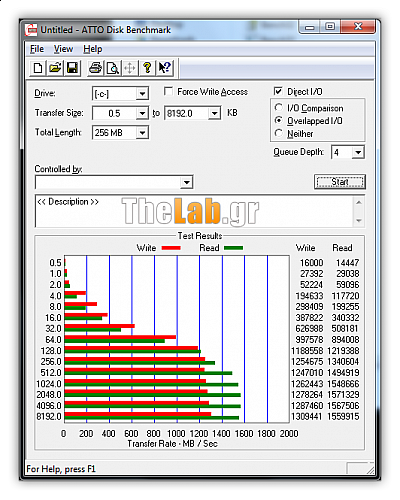
Task: Click the window resize grip in status bar
Action: [370, 469]
